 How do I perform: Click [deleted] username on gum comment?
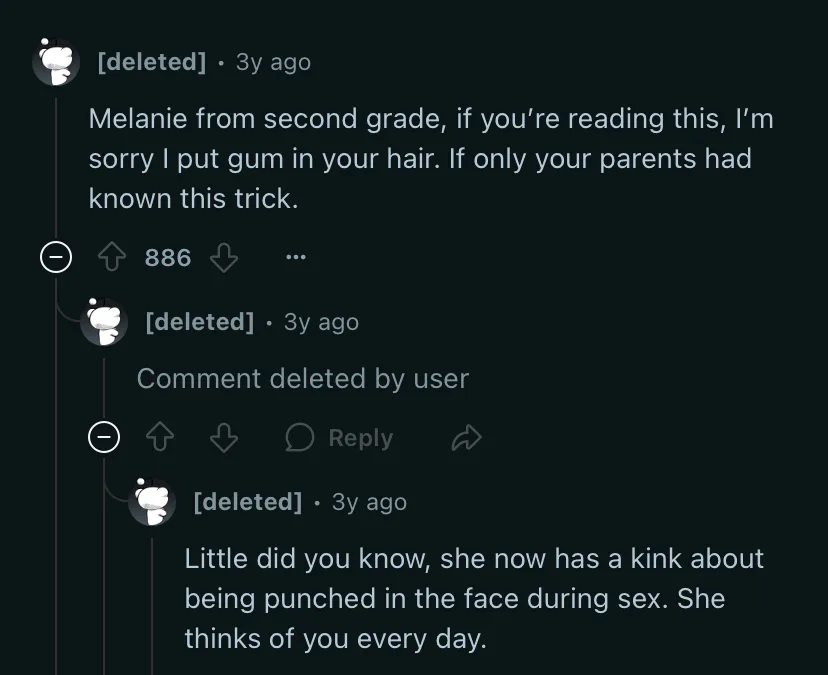coord(152,62)
